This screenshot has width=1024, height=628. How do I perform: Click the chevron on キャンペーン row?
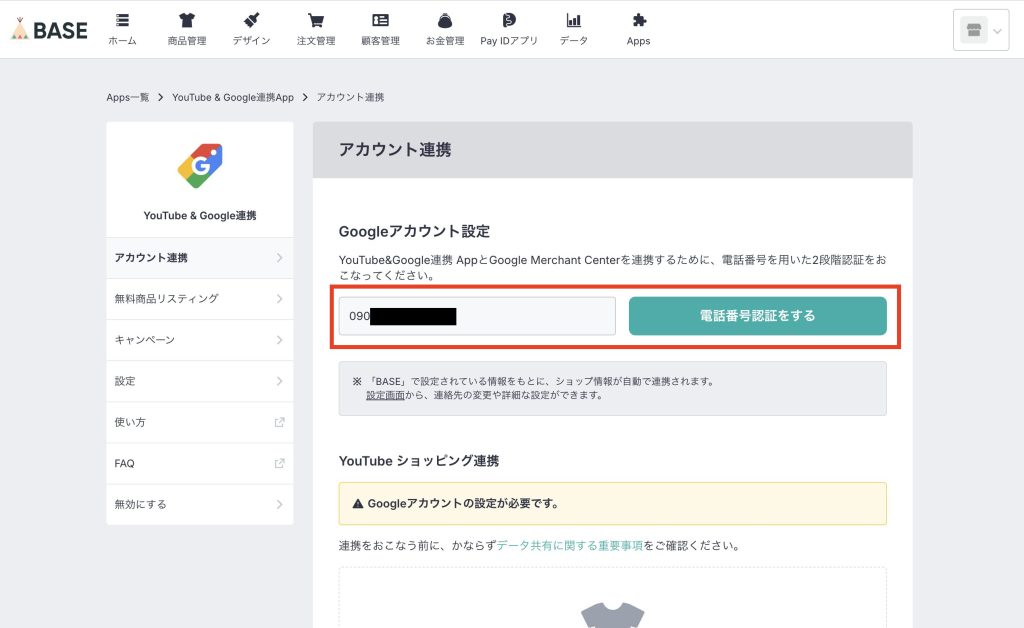[x=280, y=340]
